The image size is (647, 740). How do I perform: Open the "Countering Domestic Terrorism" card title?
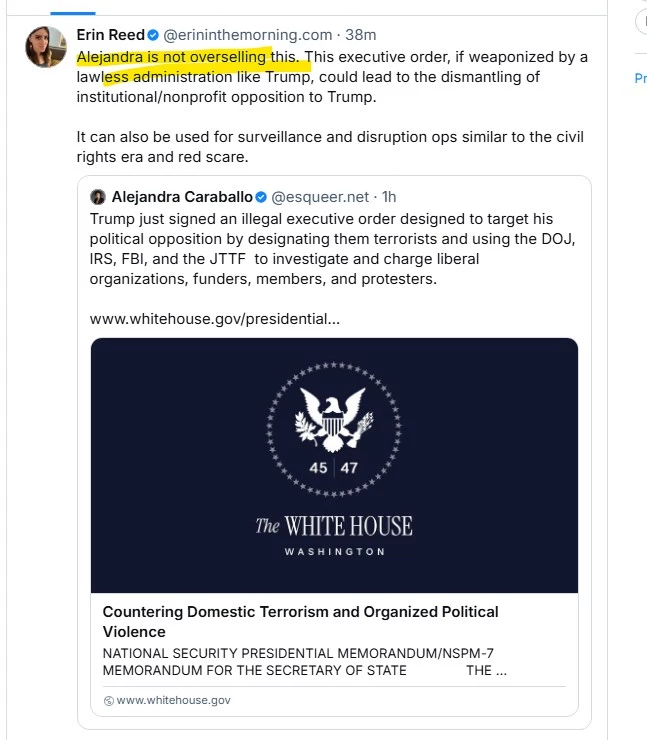coord(300,621)
